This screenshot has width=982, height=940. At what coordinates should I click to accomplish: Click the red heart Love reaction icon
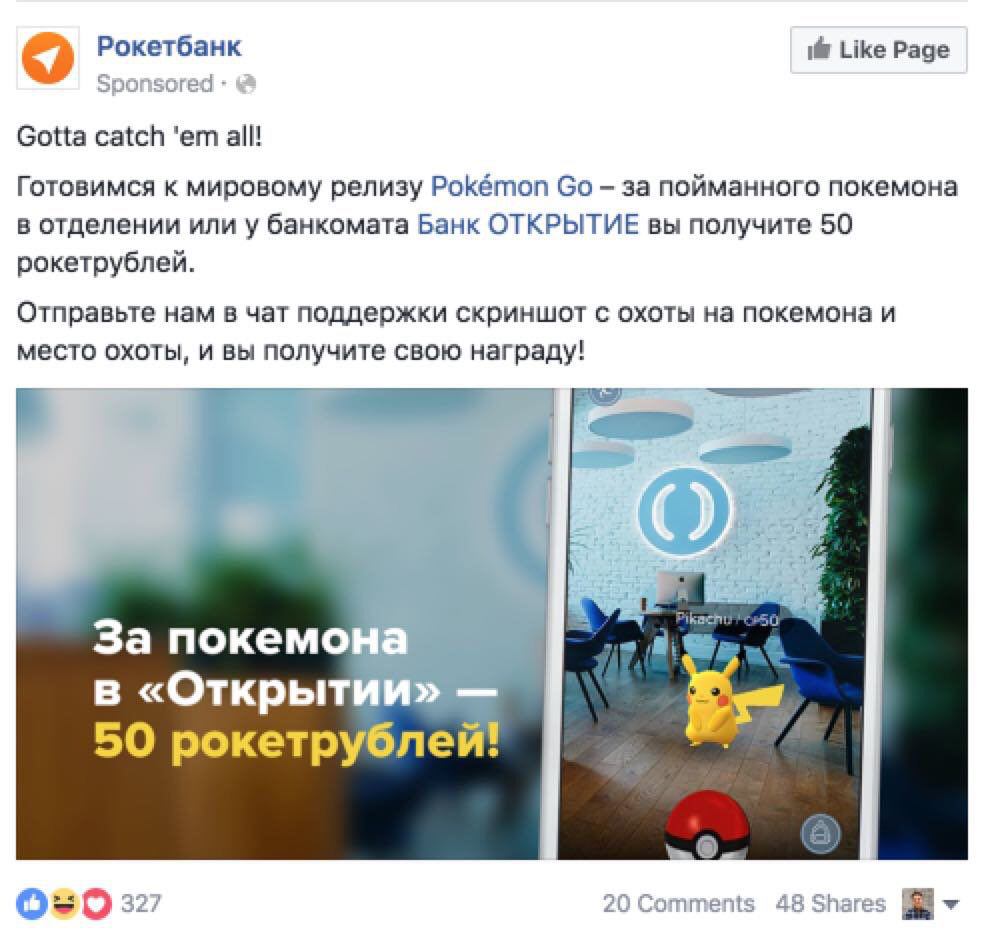96,904
